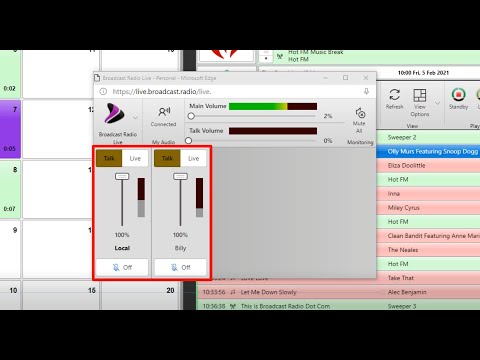This screenshot has height=360, width=480.
Task: Click the Local channel name label
Action: pos(122,248)
